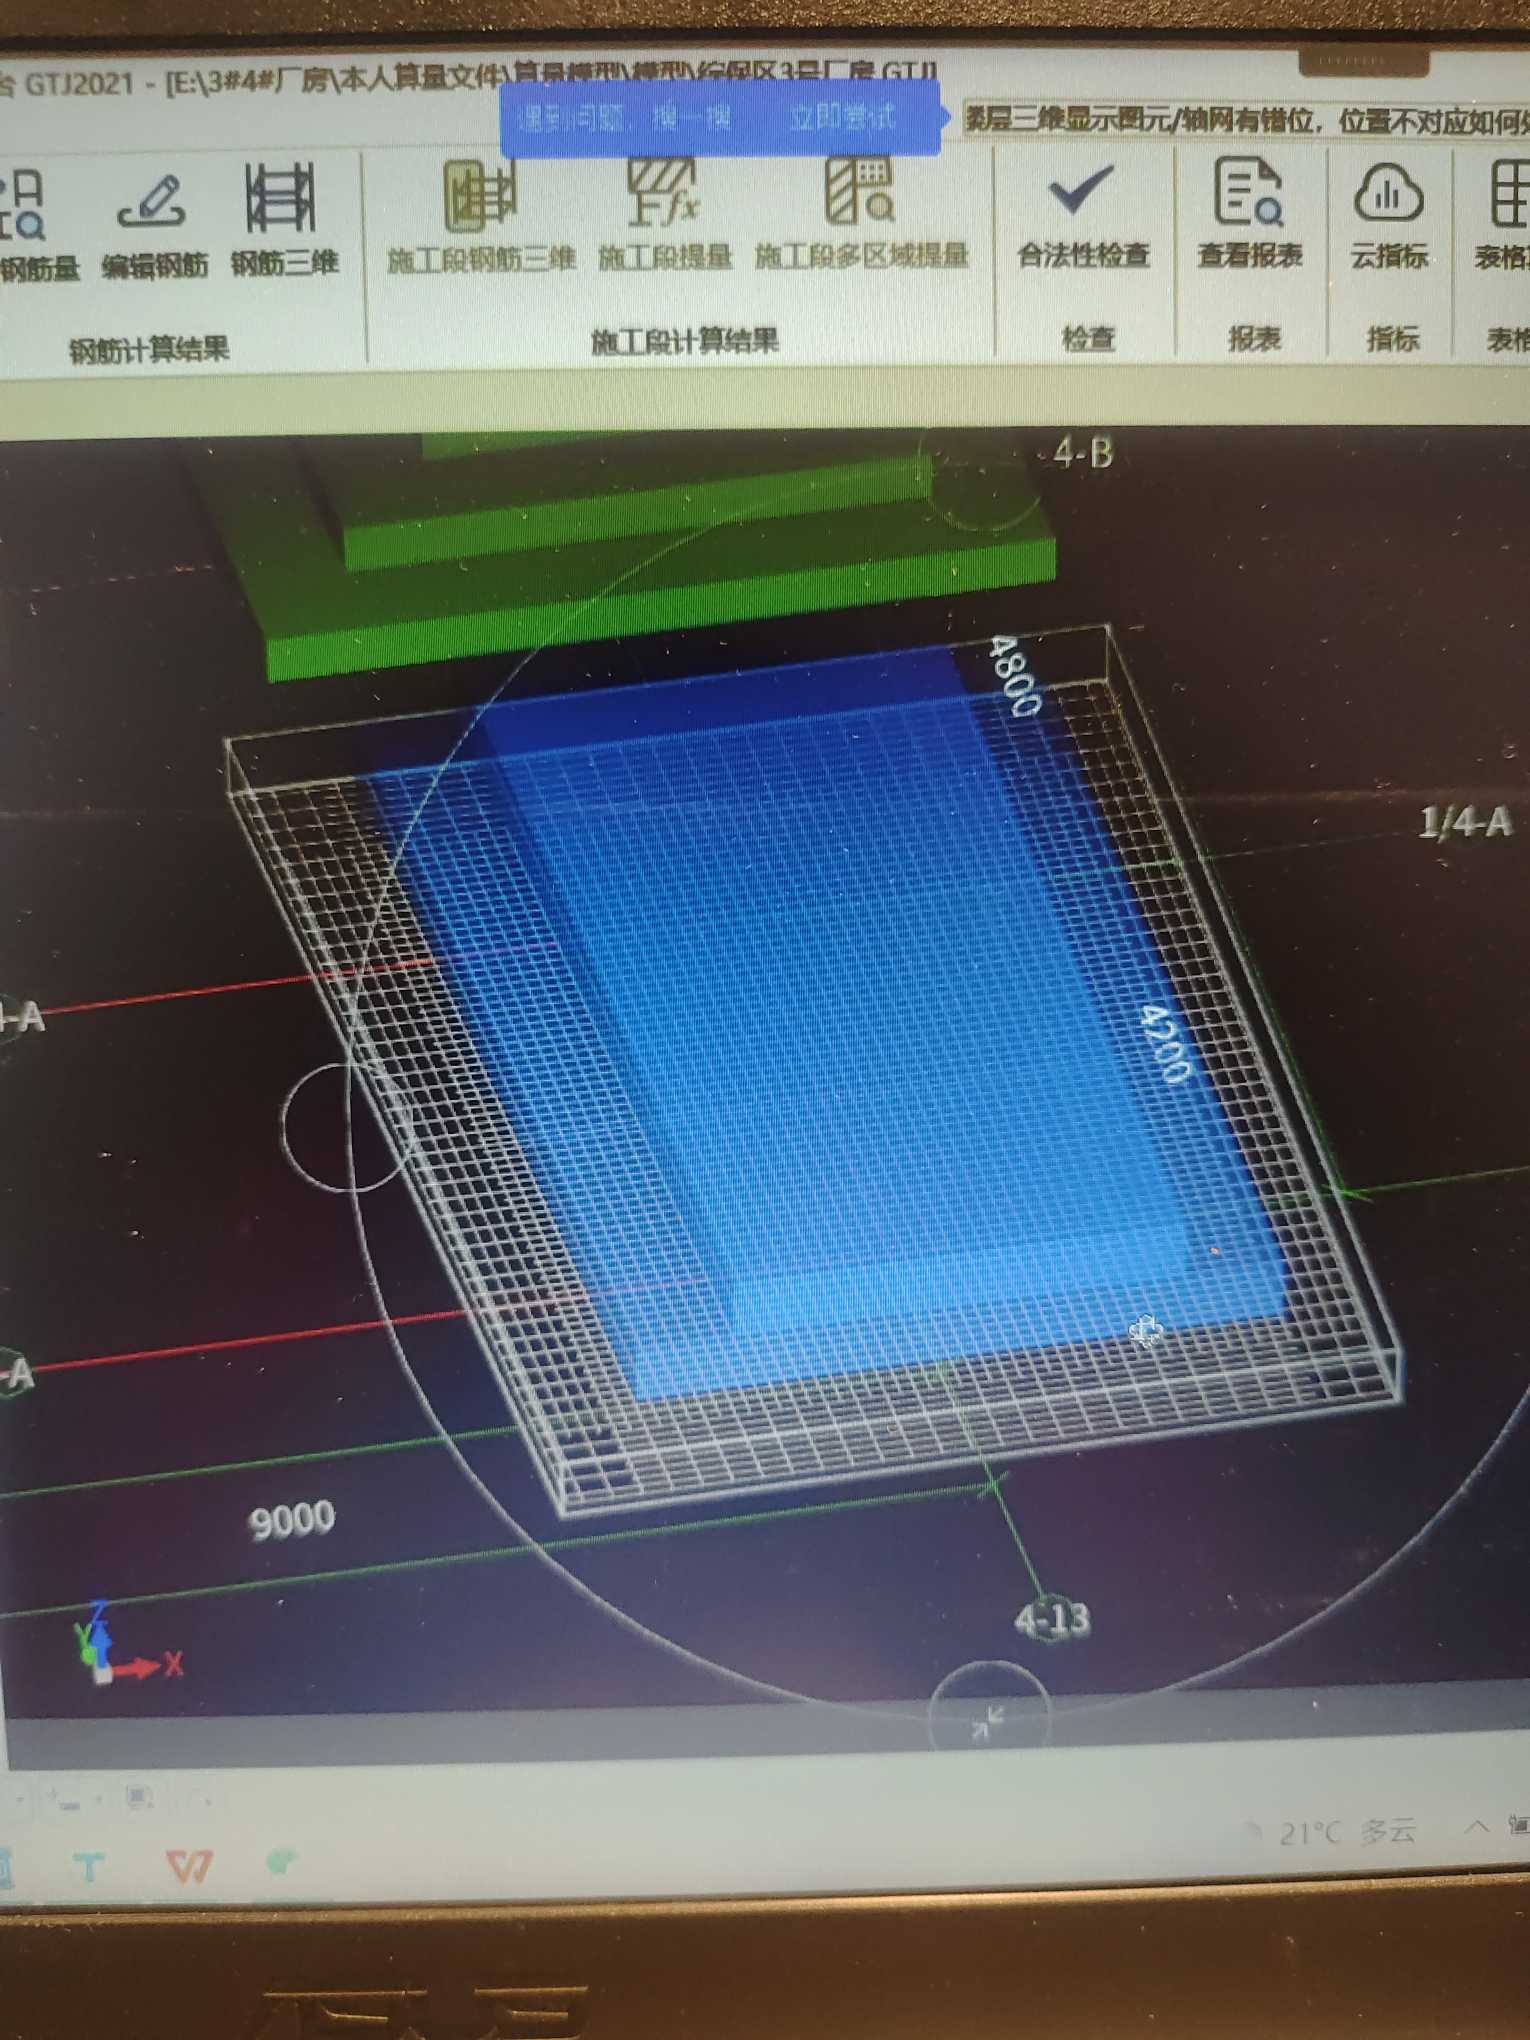The image size is (1530, 2040).
Task: Click the 施工段钢筋三维 icon
Action: (x=481, y=215)
